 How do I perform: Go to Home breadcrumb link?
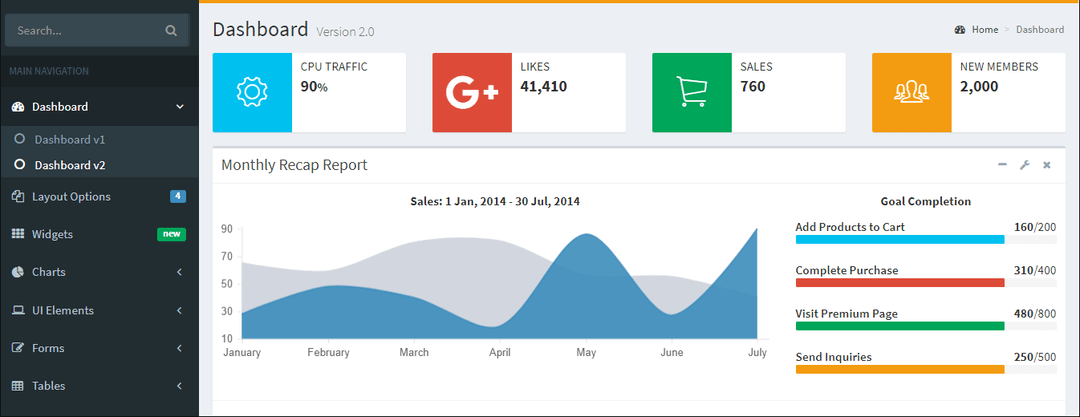pos(984,30)
